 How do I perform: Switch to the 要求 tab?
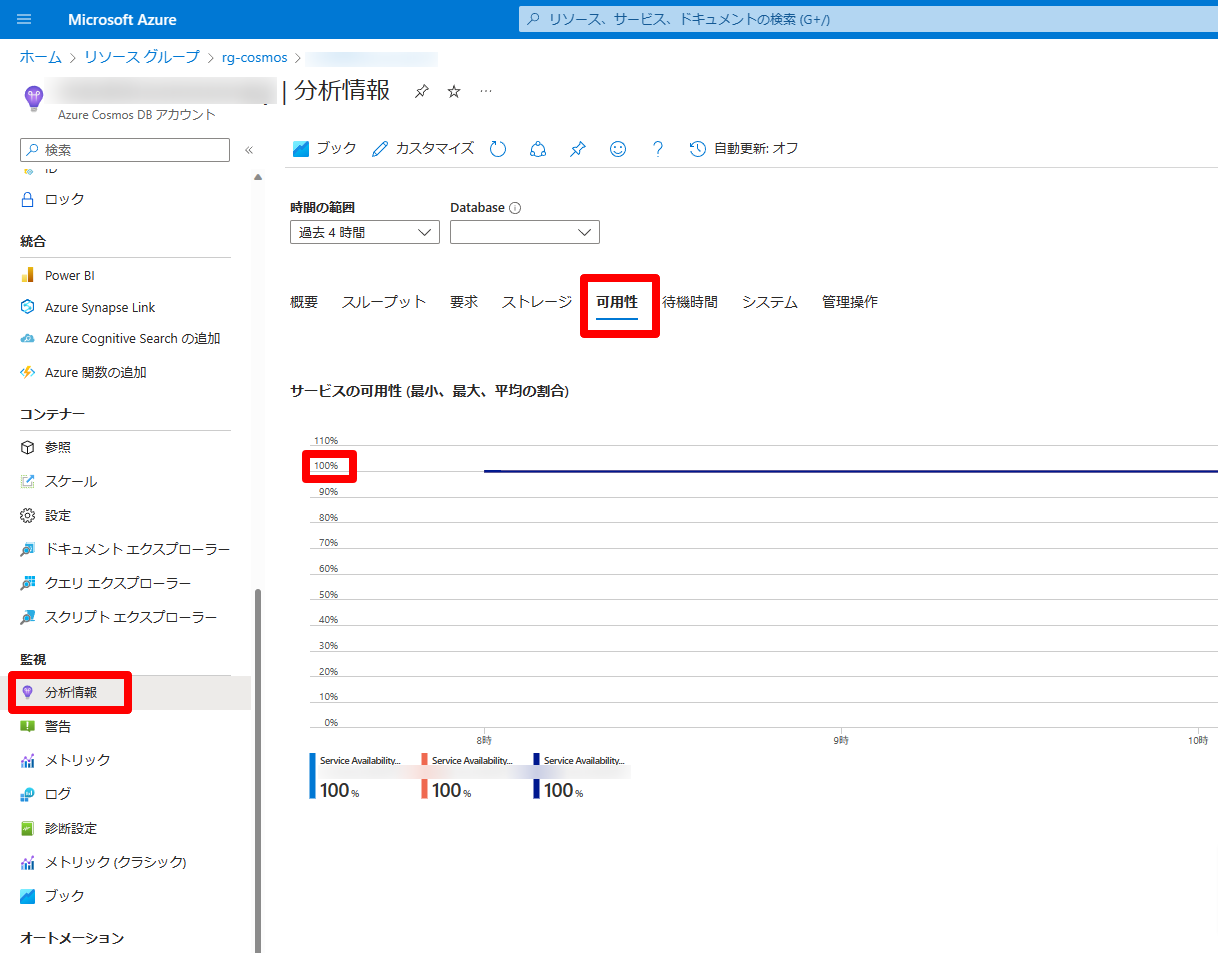(x=464, y=302)
